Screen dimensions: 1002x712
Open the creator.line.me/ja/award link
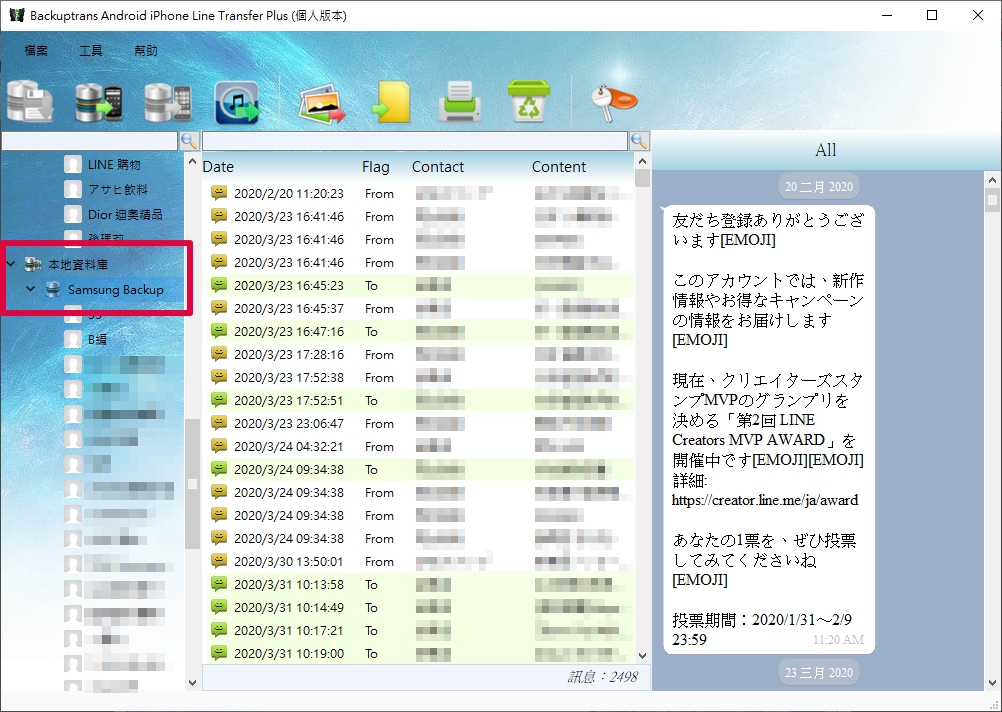765,500
